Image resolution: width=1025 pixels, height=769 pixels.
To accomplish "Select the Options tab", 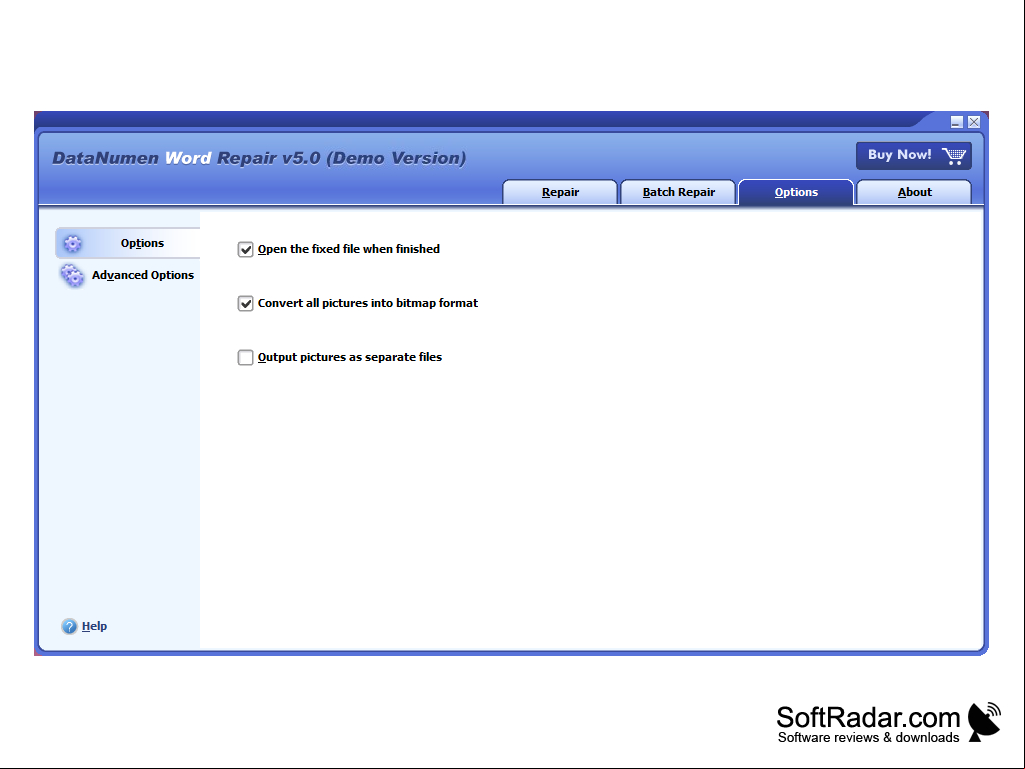I will pos(796,192).
